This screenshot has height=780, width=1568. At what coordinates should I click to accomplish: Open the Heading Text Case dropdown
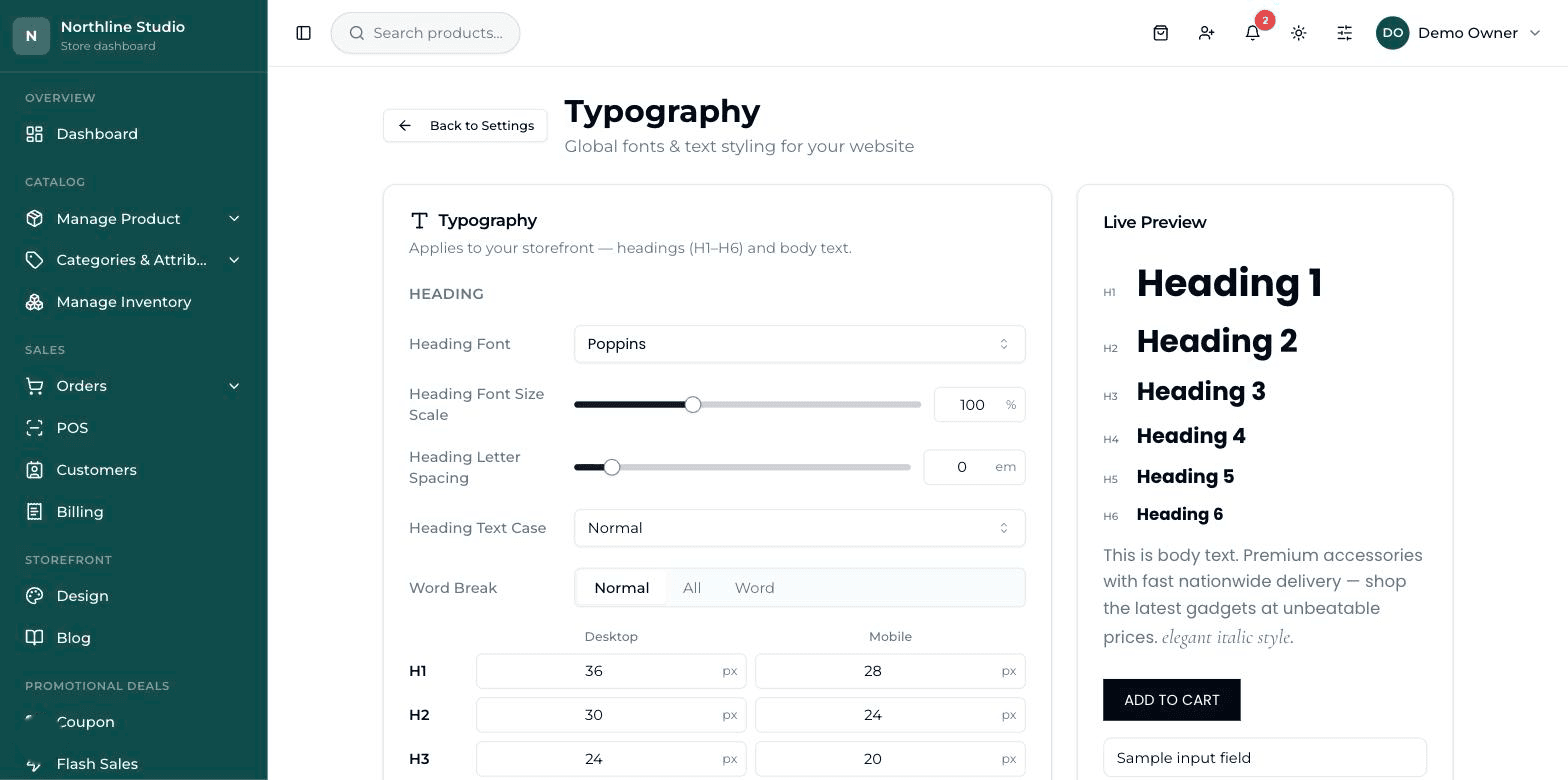800,528
